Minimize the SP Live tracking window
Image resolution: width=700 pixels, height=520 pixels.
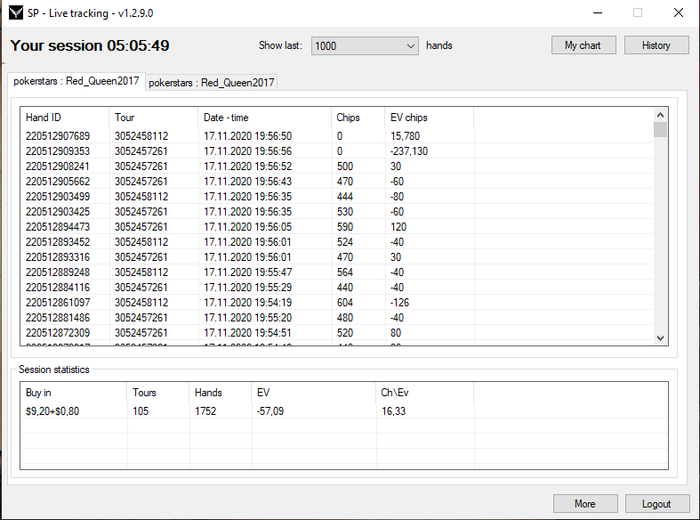pyautogui.click(x=597, y=13)
